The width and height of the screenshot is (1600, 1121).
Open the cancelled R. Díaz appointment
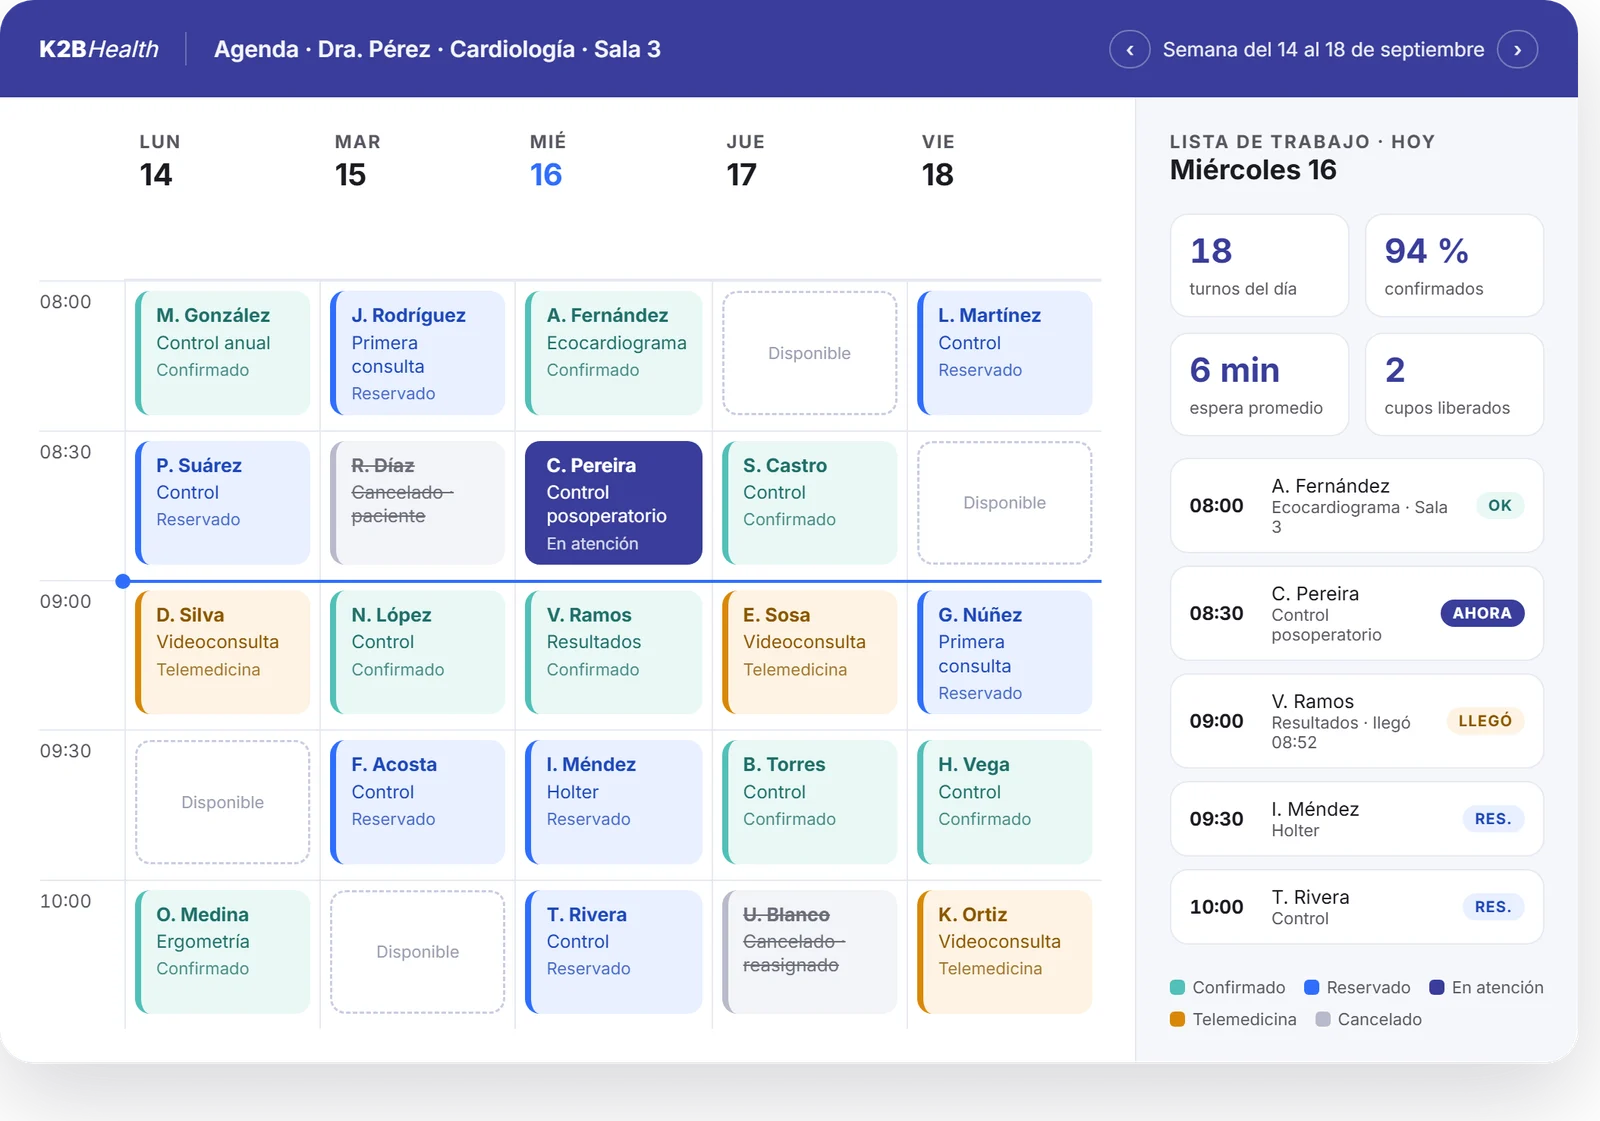(417, 503)
